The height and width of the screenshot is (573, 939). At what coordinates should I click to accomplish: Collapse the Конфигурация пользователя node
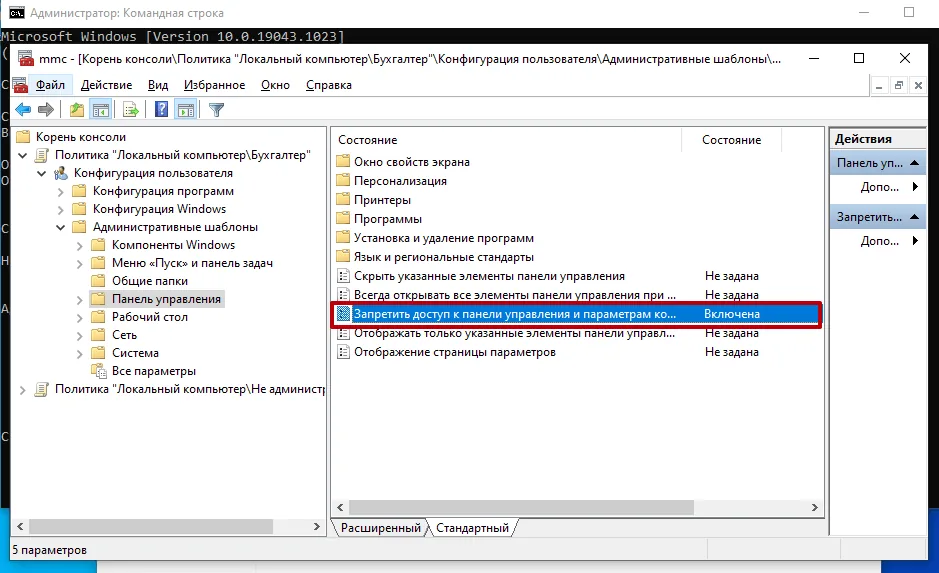(x=42, y=174)
